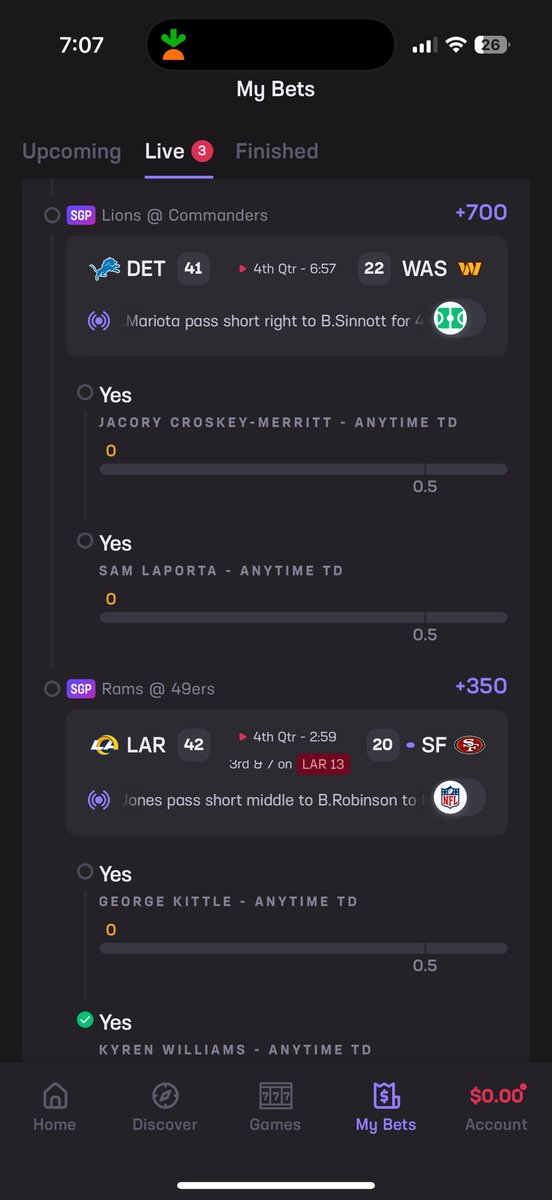
Task: Switch to the Upcoming tab
Action: pyautogui.click(x=72, y=151)
